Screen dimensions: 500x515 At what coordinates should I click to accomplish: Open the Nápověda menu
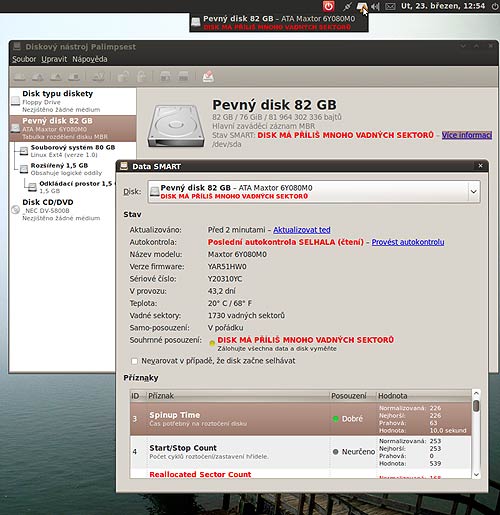click(x=90, y=59)
